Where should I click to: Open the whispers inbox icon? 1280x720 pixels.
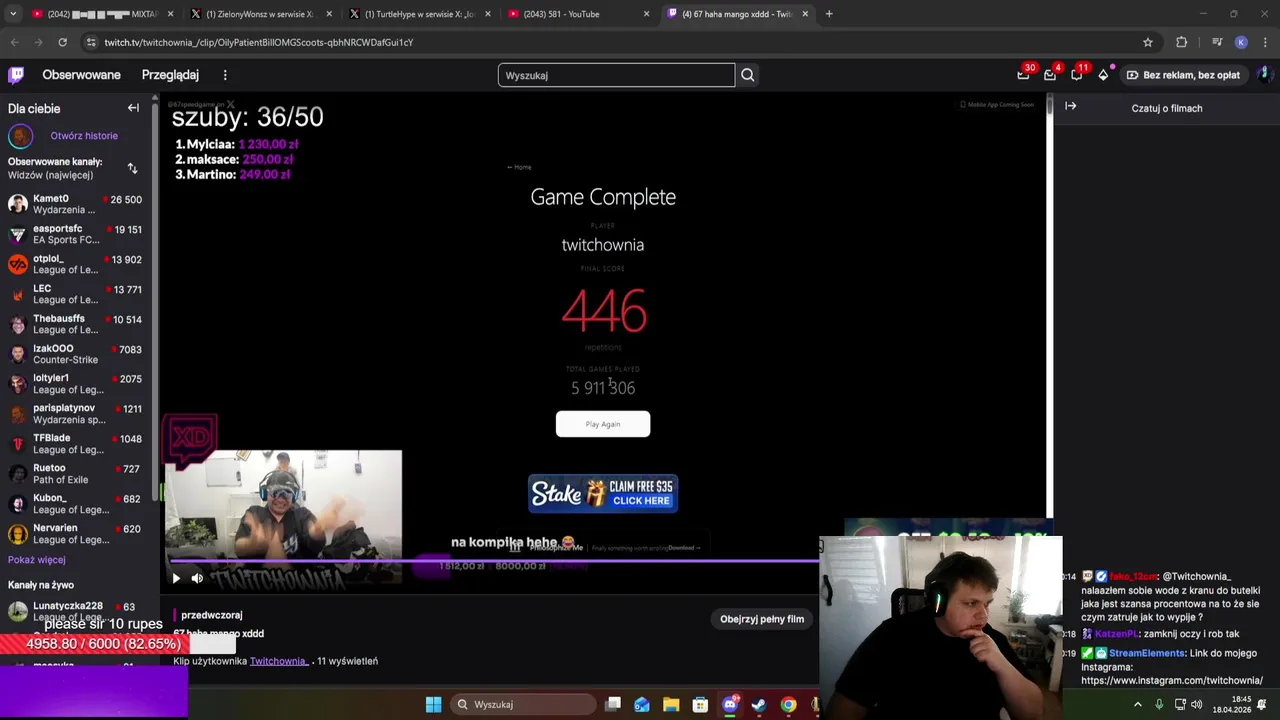[1050, 75]
